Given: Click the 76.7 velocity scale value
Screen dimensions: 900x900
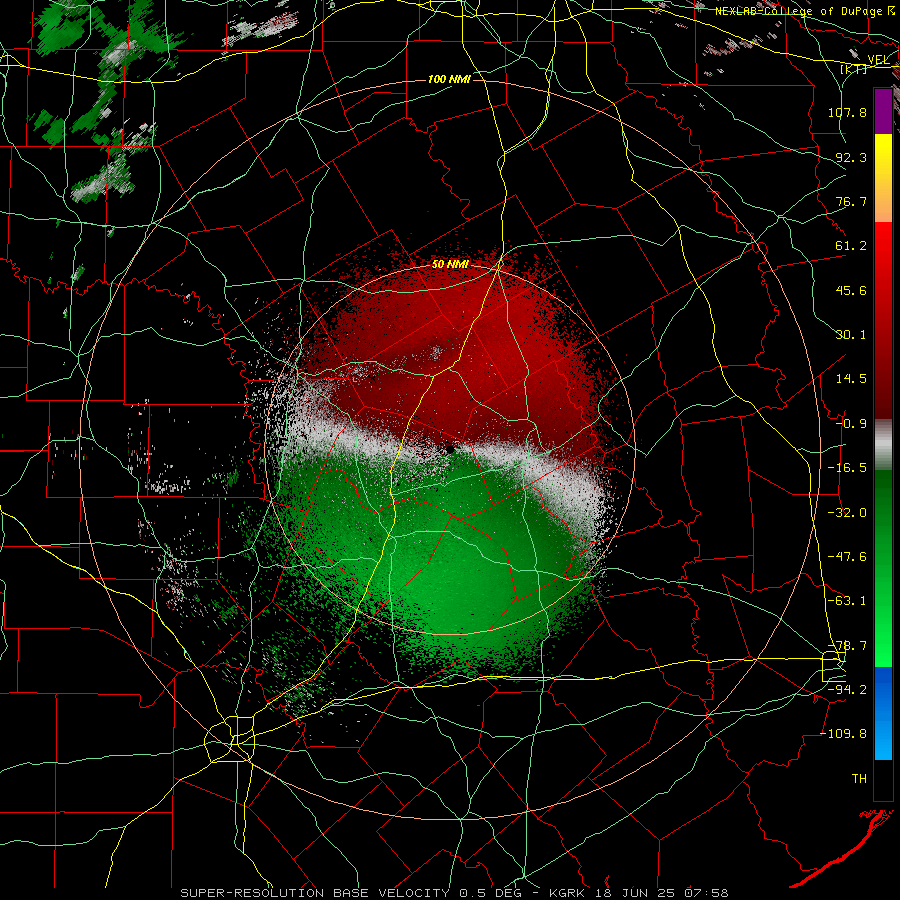Looking at the screenshot, I should click(851, 201).
